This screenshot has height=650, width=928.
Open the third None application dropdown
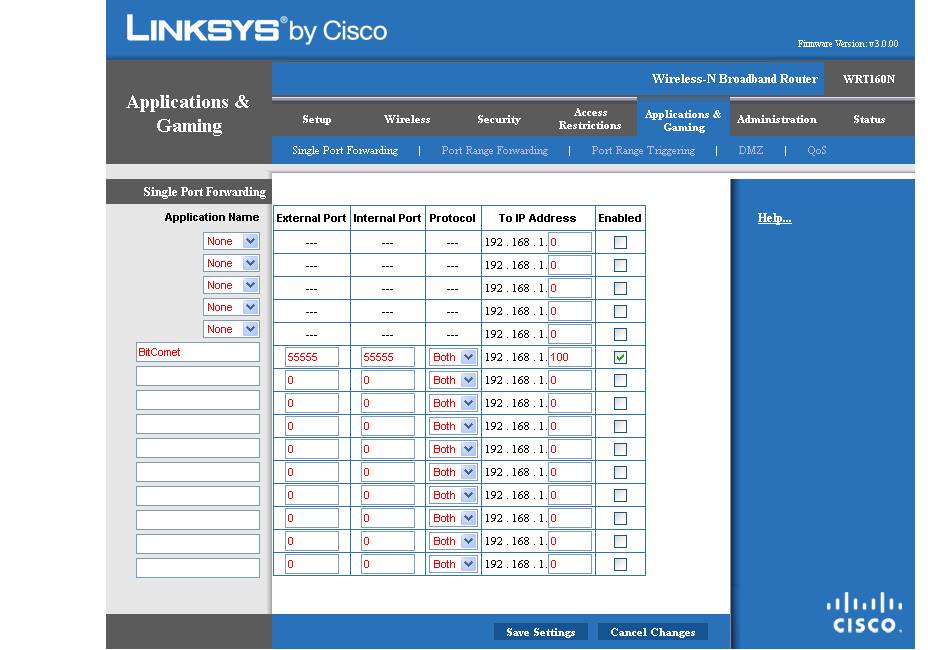point(231,285)
